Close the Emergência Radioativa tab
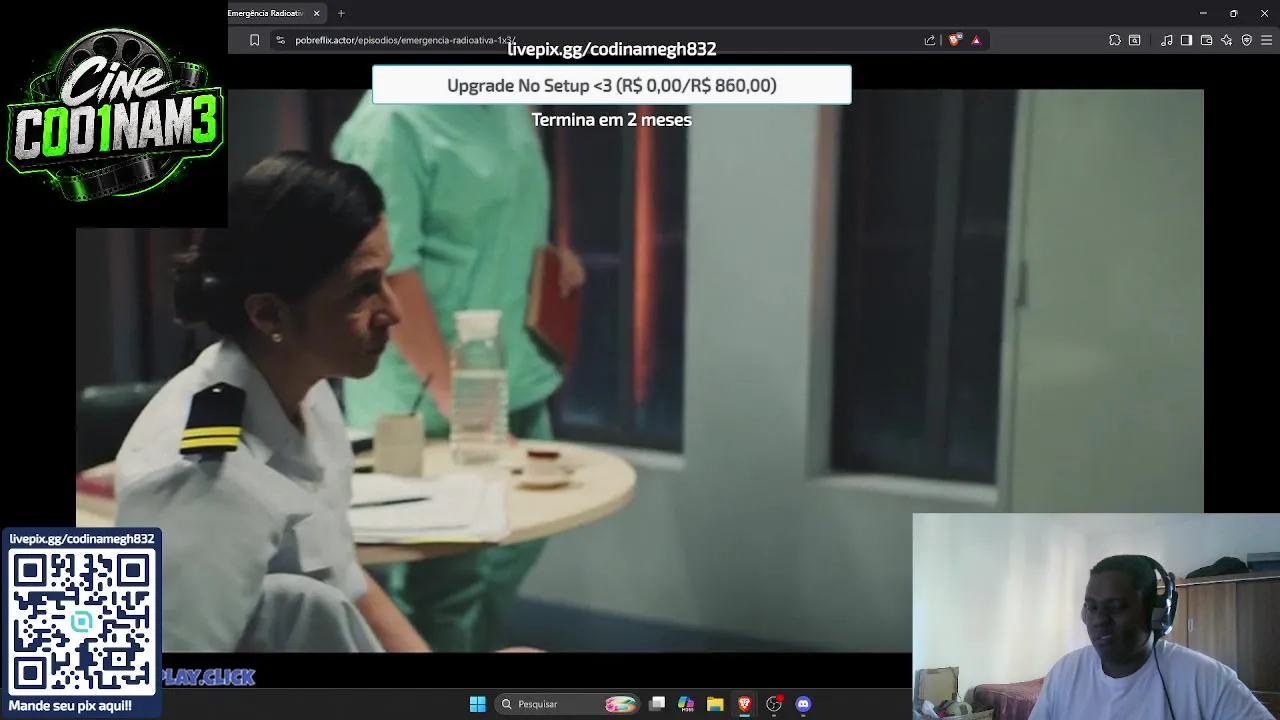The height and width of the screenshot is (720, 1280). [317, 13]
